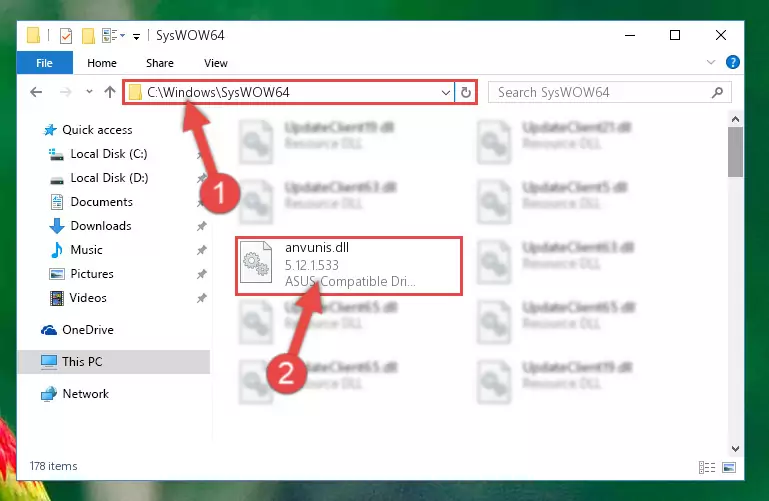Open Documents in the sidebar
The height and width of the screenshot is (501, 769).
click(x=102, y=202)
